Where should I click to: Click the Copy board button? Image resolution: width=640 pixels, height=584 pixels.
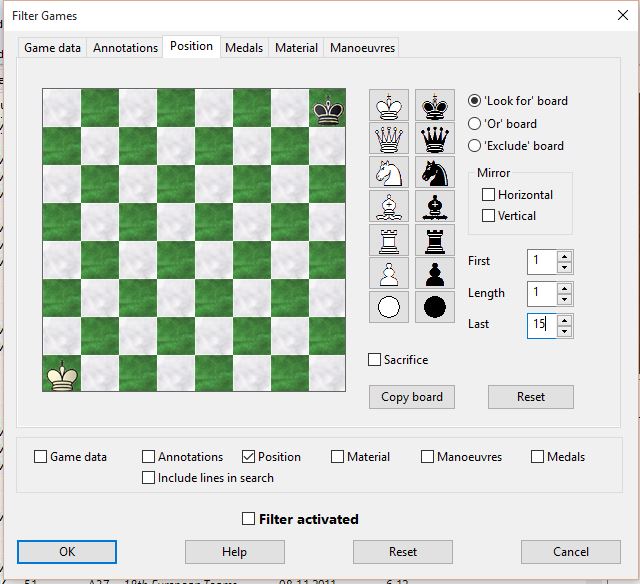pos(412,397)
